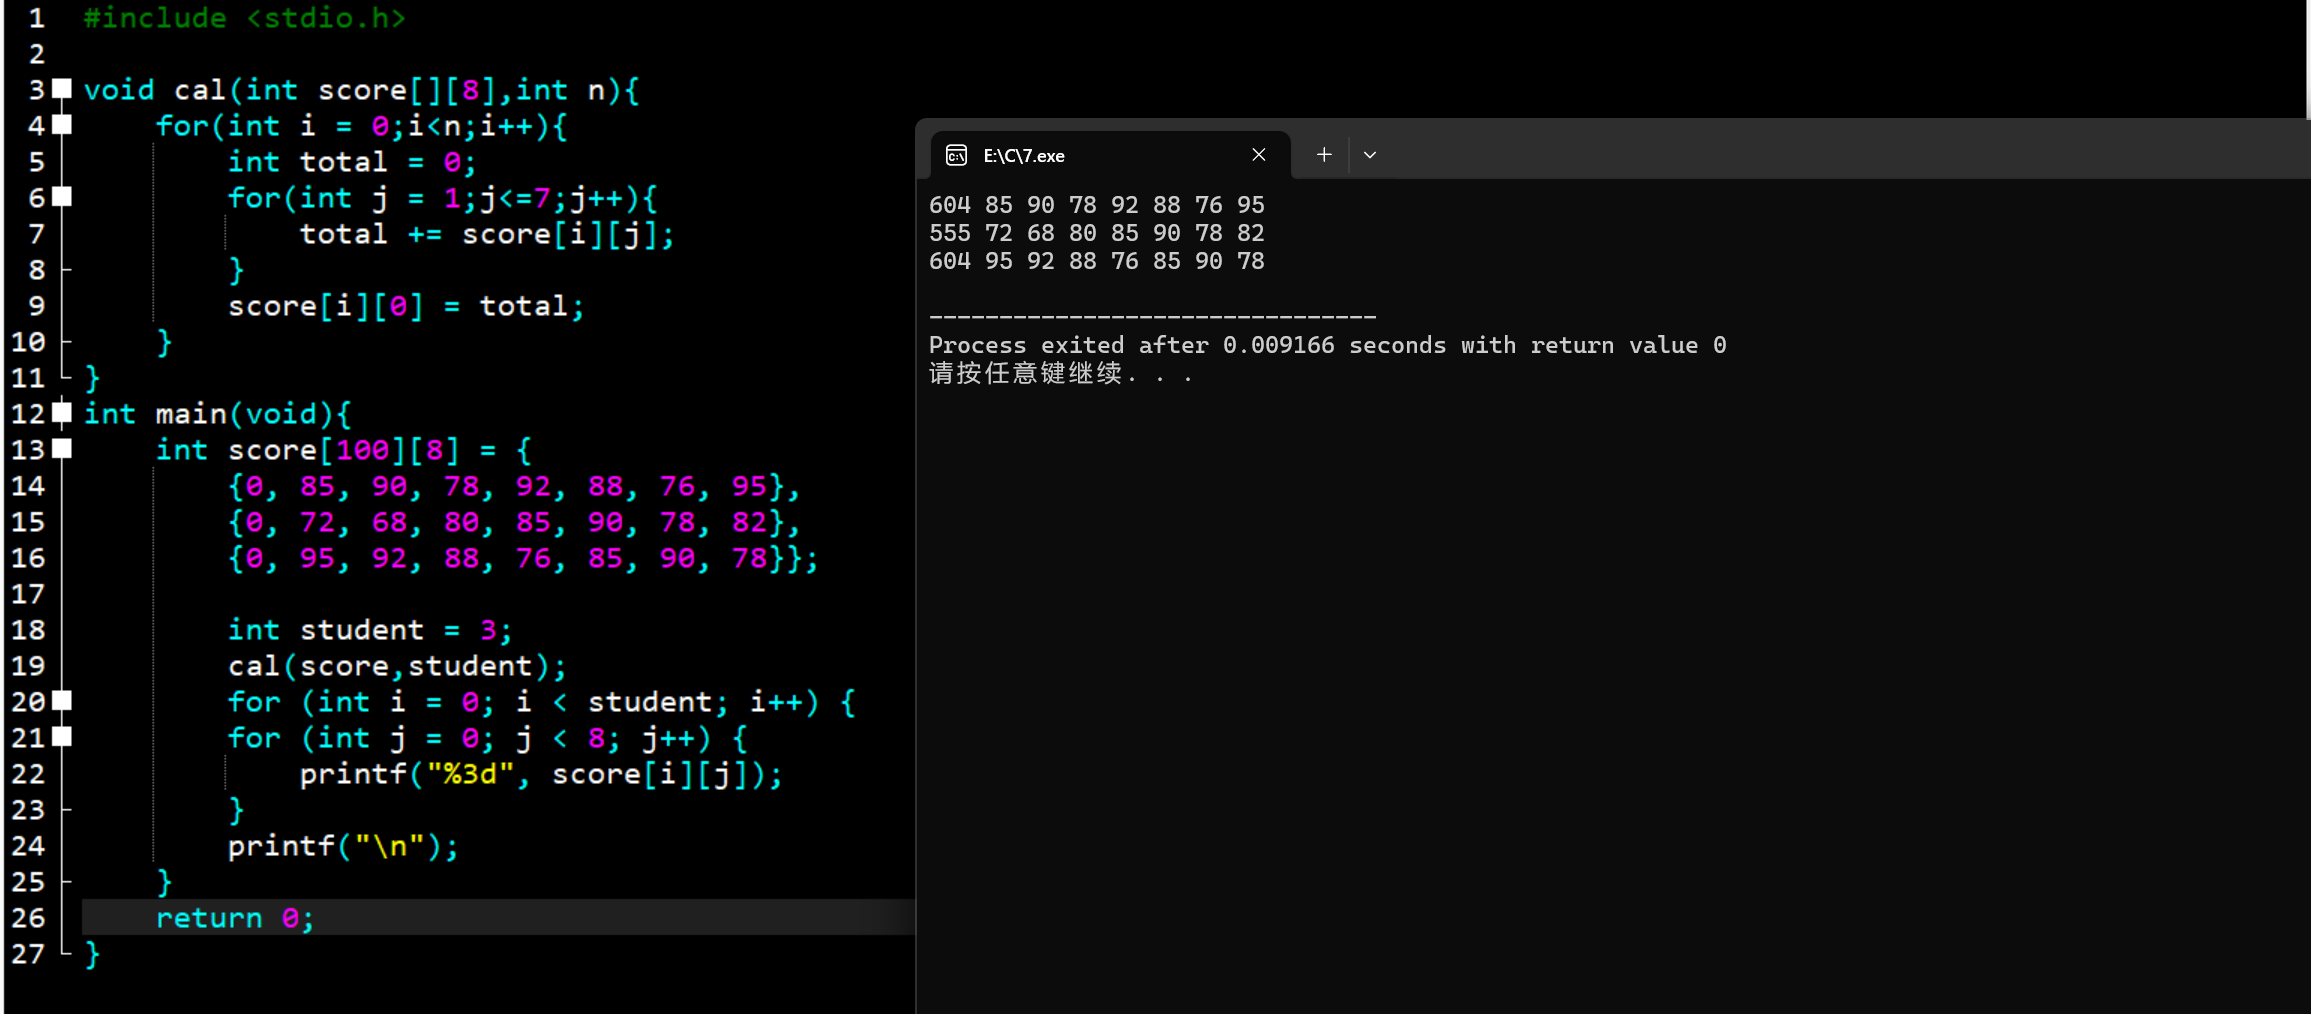Viewport: 2311px width, 1014px height.
Task: Click the 'int student = 3;' line
Action: click(x=370, y=630)
